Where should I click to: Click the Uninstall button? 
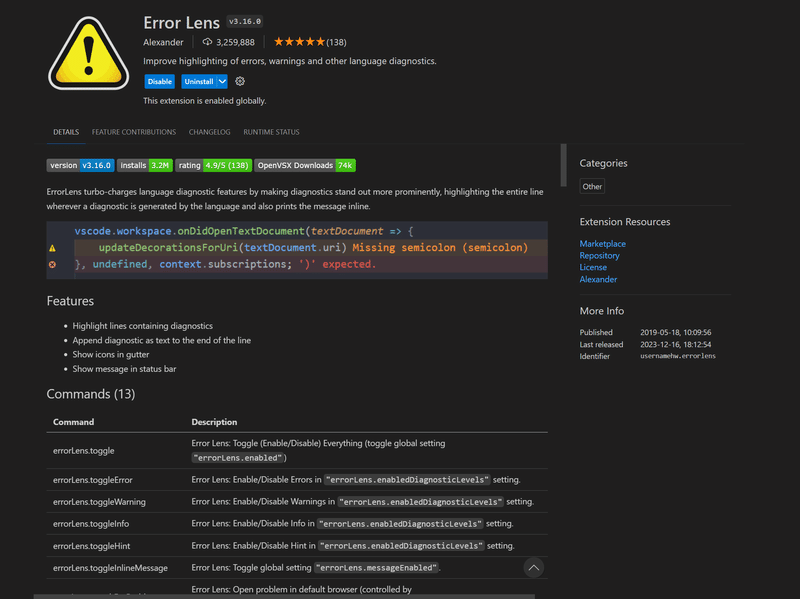tap(198, 82)
